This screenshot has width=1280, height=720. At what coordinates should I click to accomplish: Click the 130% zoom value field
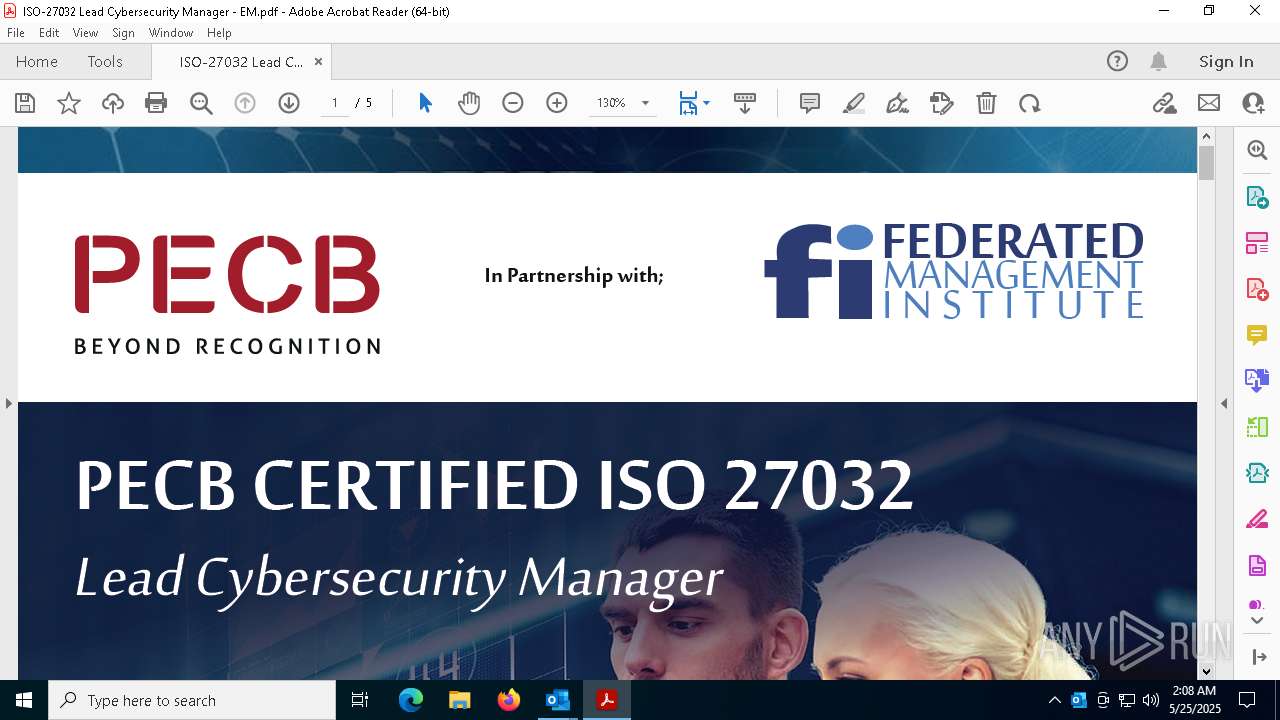611,103
